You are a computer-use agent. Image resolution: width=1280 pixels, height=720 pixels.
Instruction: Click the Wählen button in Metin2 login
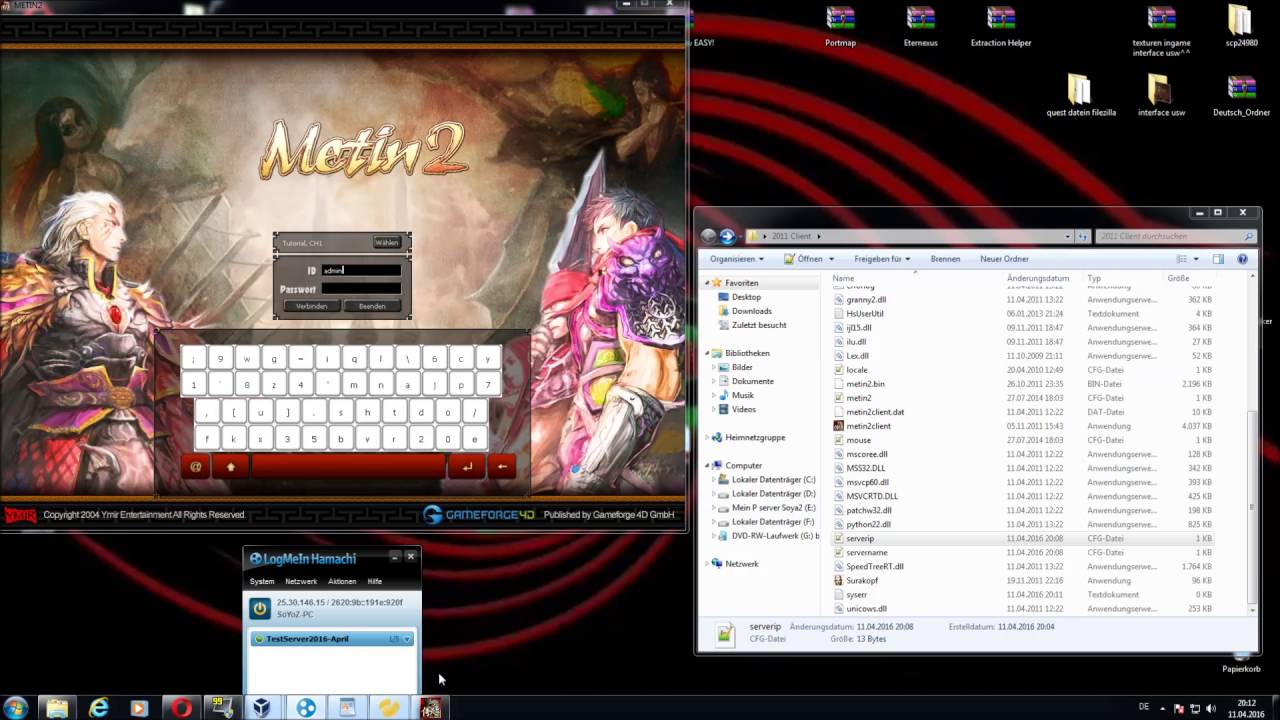point(386,243)
